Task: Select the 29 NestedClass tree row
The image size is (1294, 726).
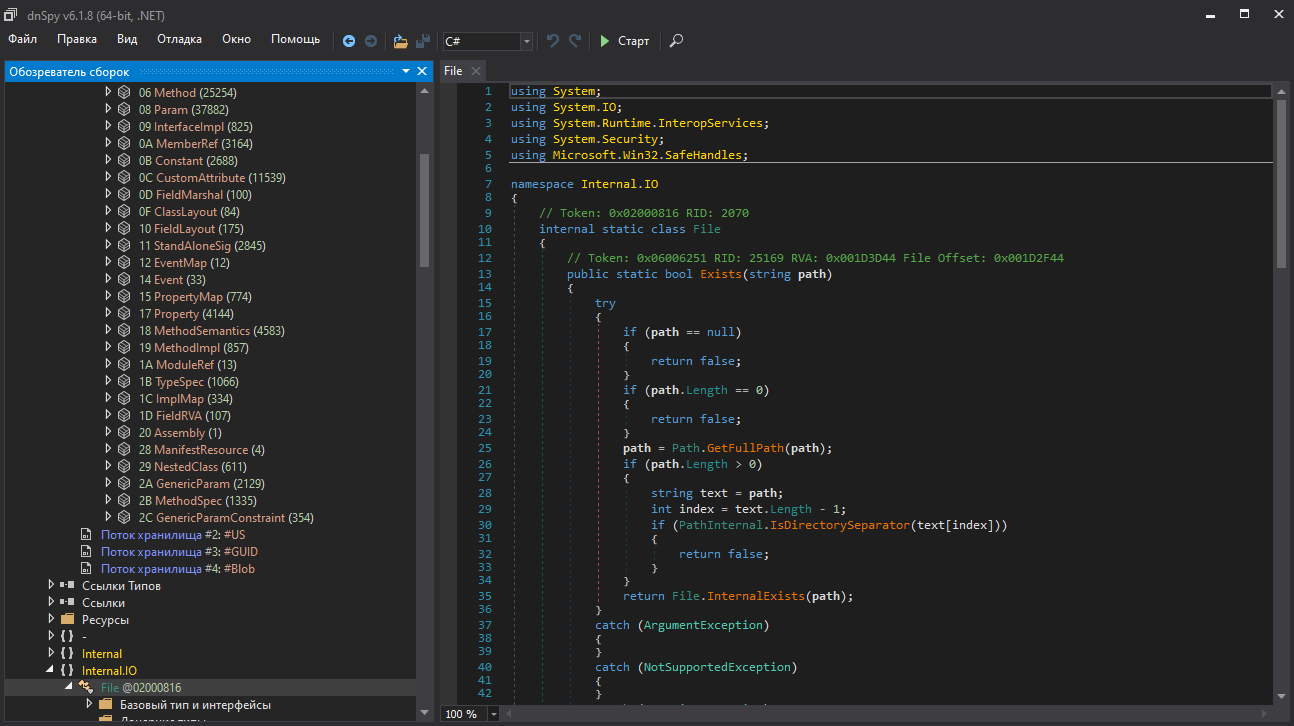Action: pyautogui.click(x=212, y=467)
